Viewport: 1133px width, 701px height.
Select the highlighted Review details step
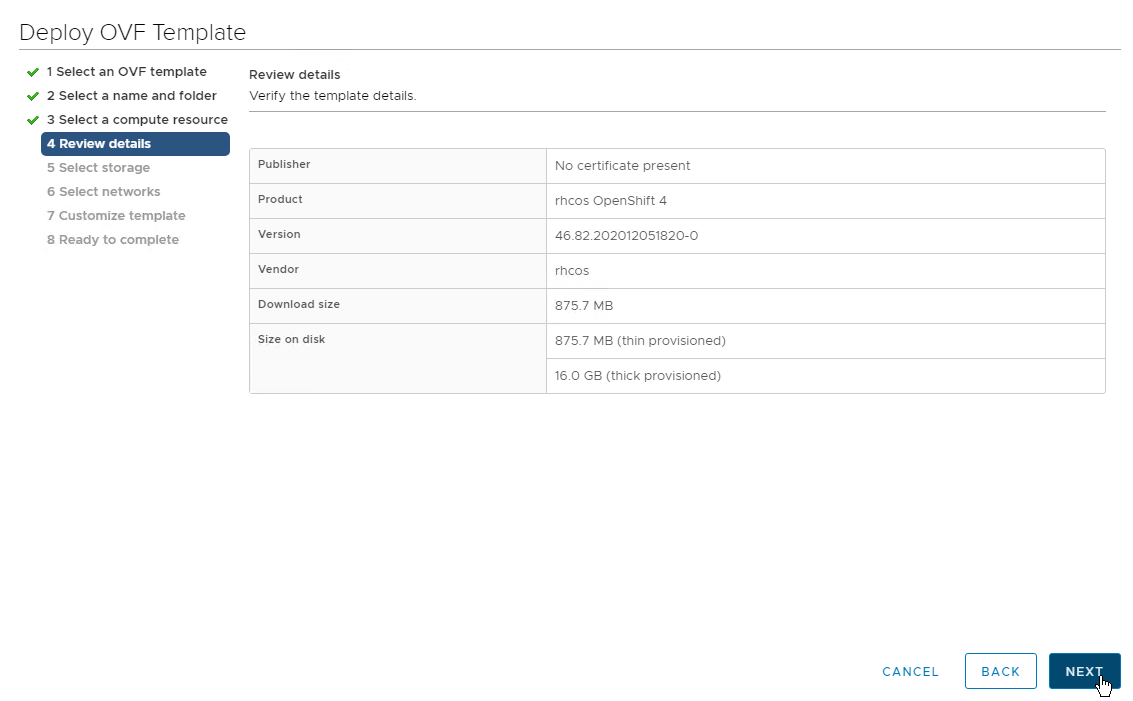(135, 144)
